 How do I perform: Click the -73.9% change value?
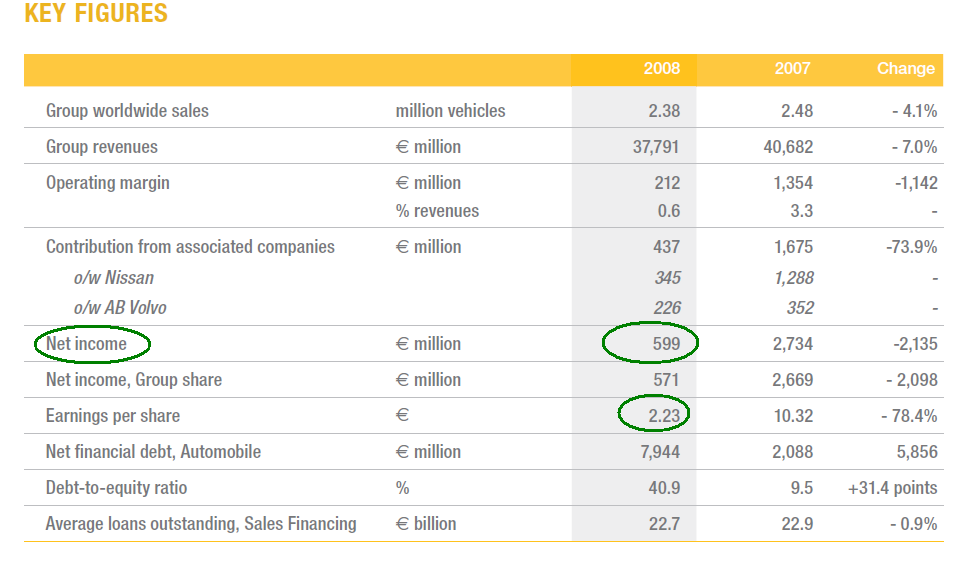pos(912,247)
